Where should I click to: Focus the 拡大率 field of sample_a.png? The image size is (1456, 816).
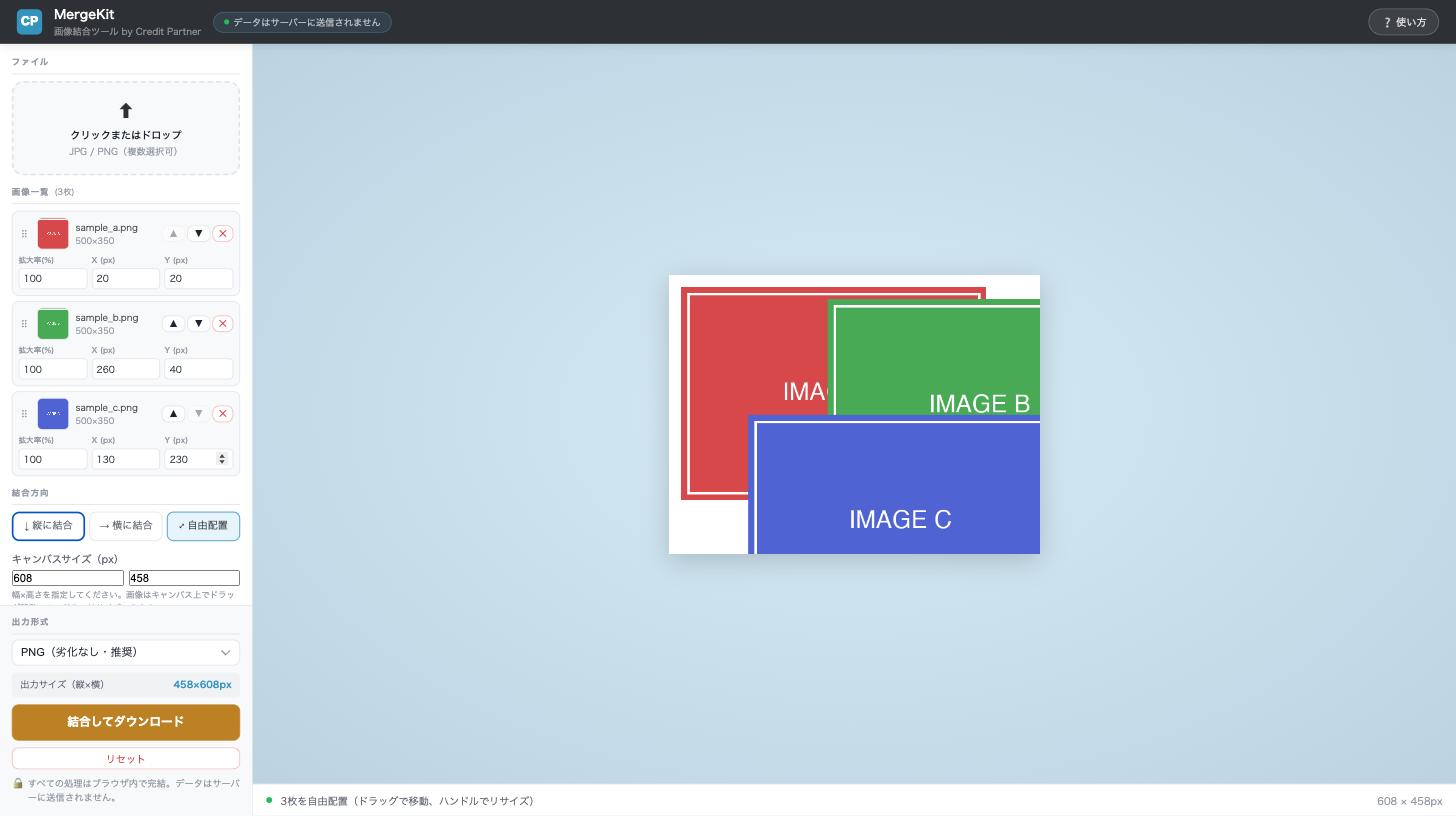coord(53,279)
